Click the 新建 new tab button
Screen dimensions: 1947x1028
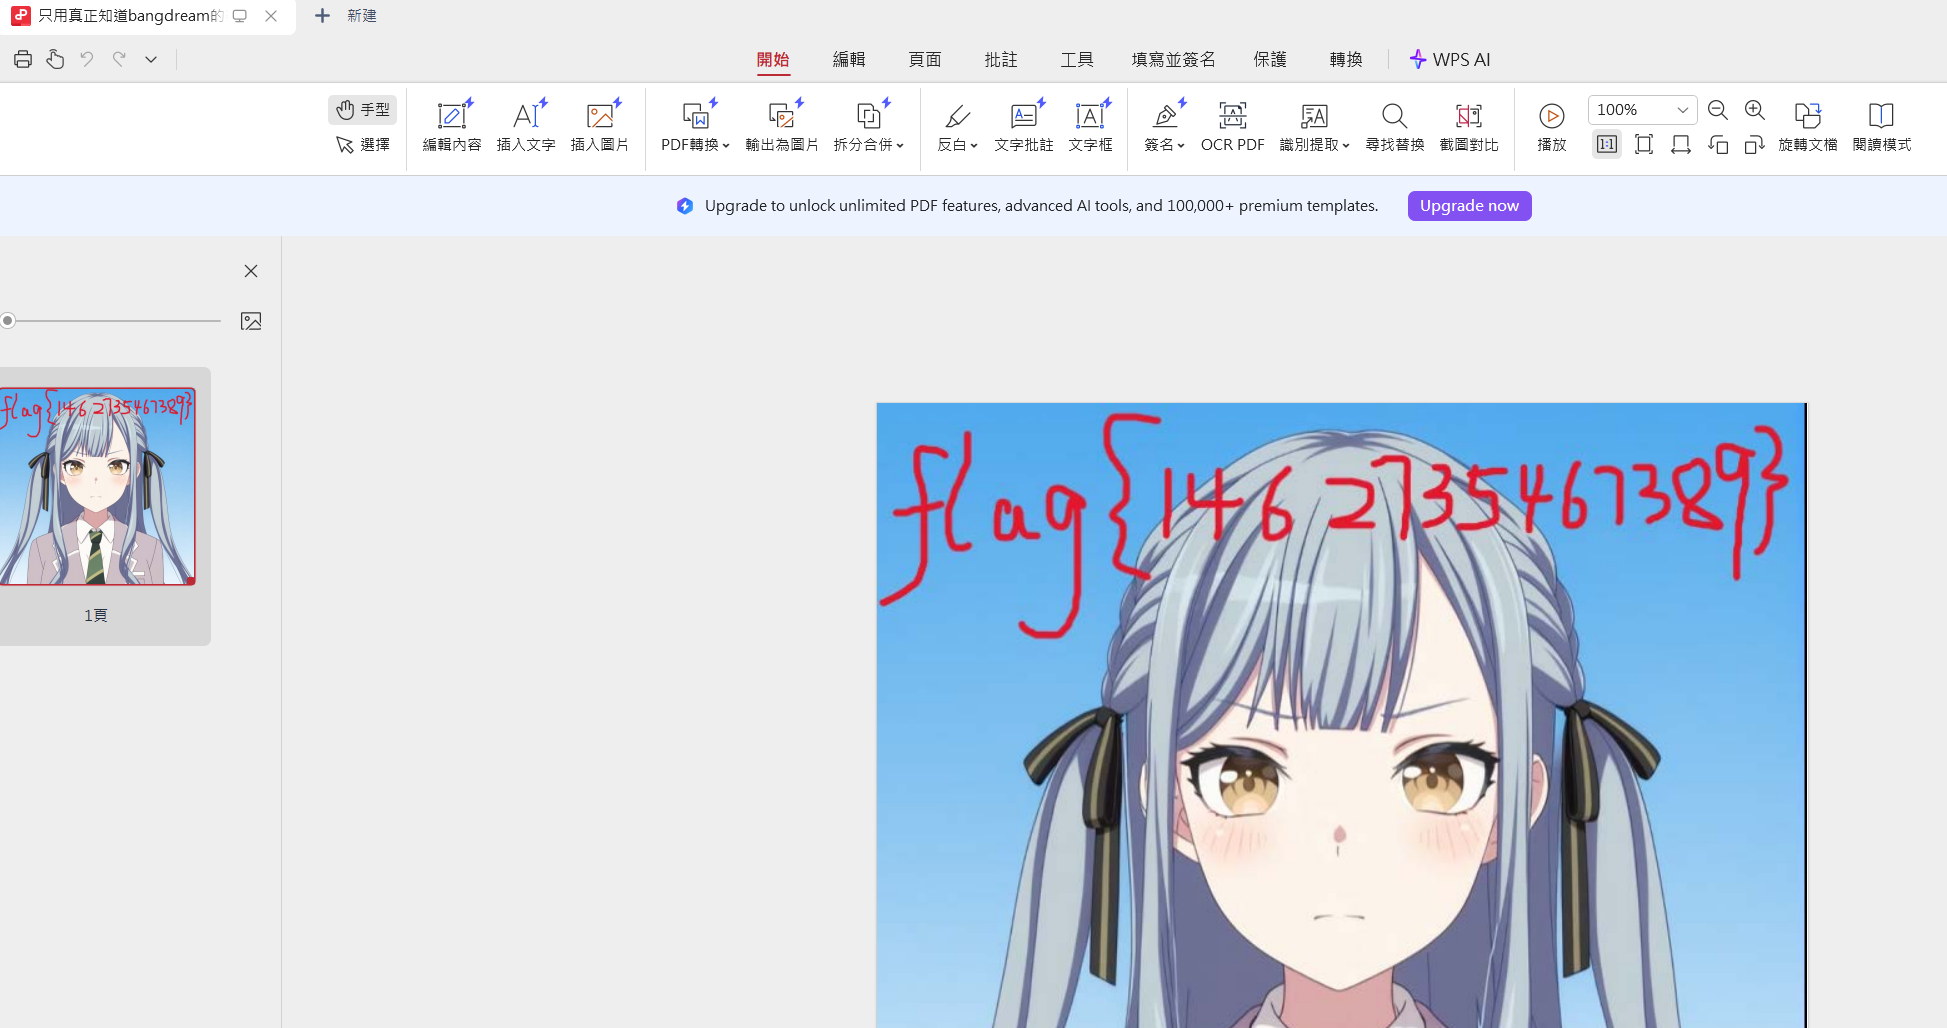click(345, 16)
